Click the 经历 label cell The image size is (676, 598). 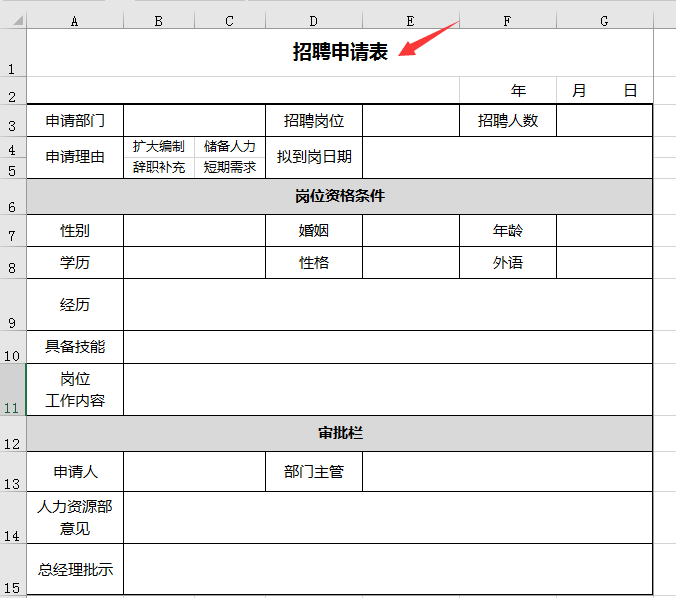point(75,304)
